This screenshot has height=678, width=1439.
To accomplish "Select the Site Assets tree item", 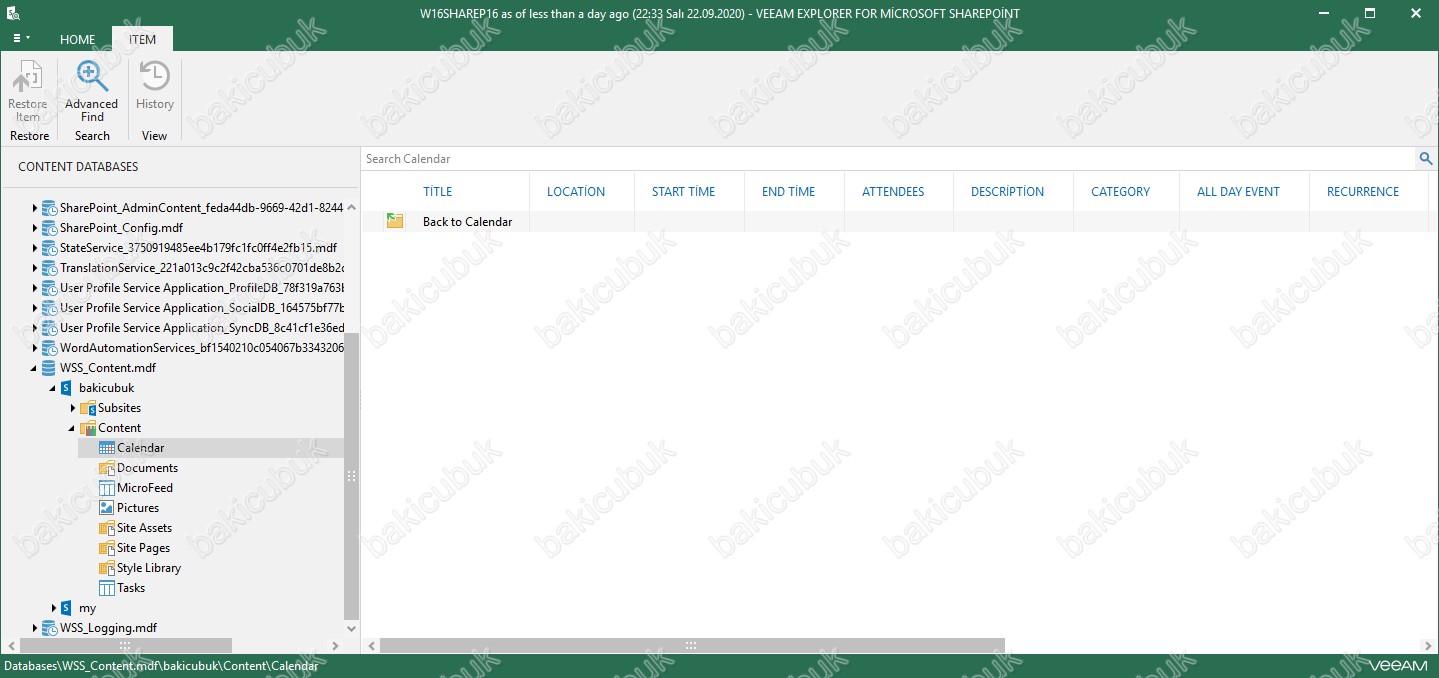I will (x=144, y=528).
